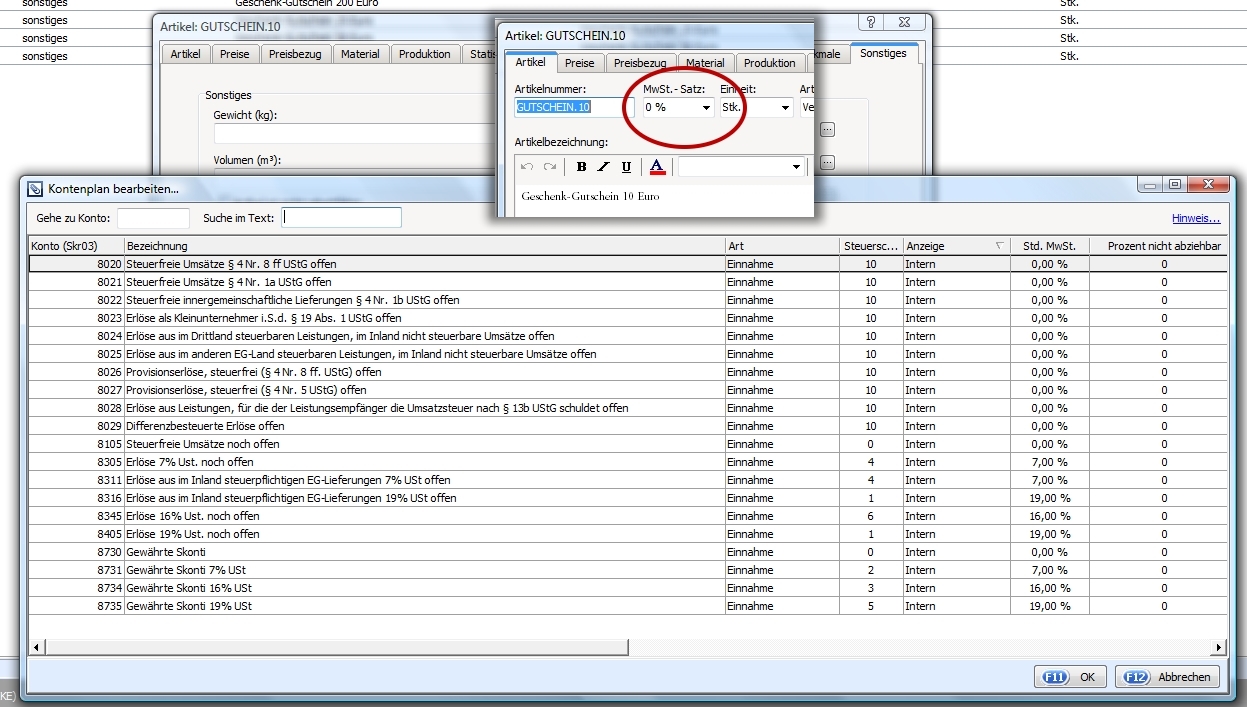Select account 8023 Erlöse als Kleinunternehmer
1247x707 pixels.
628,318
